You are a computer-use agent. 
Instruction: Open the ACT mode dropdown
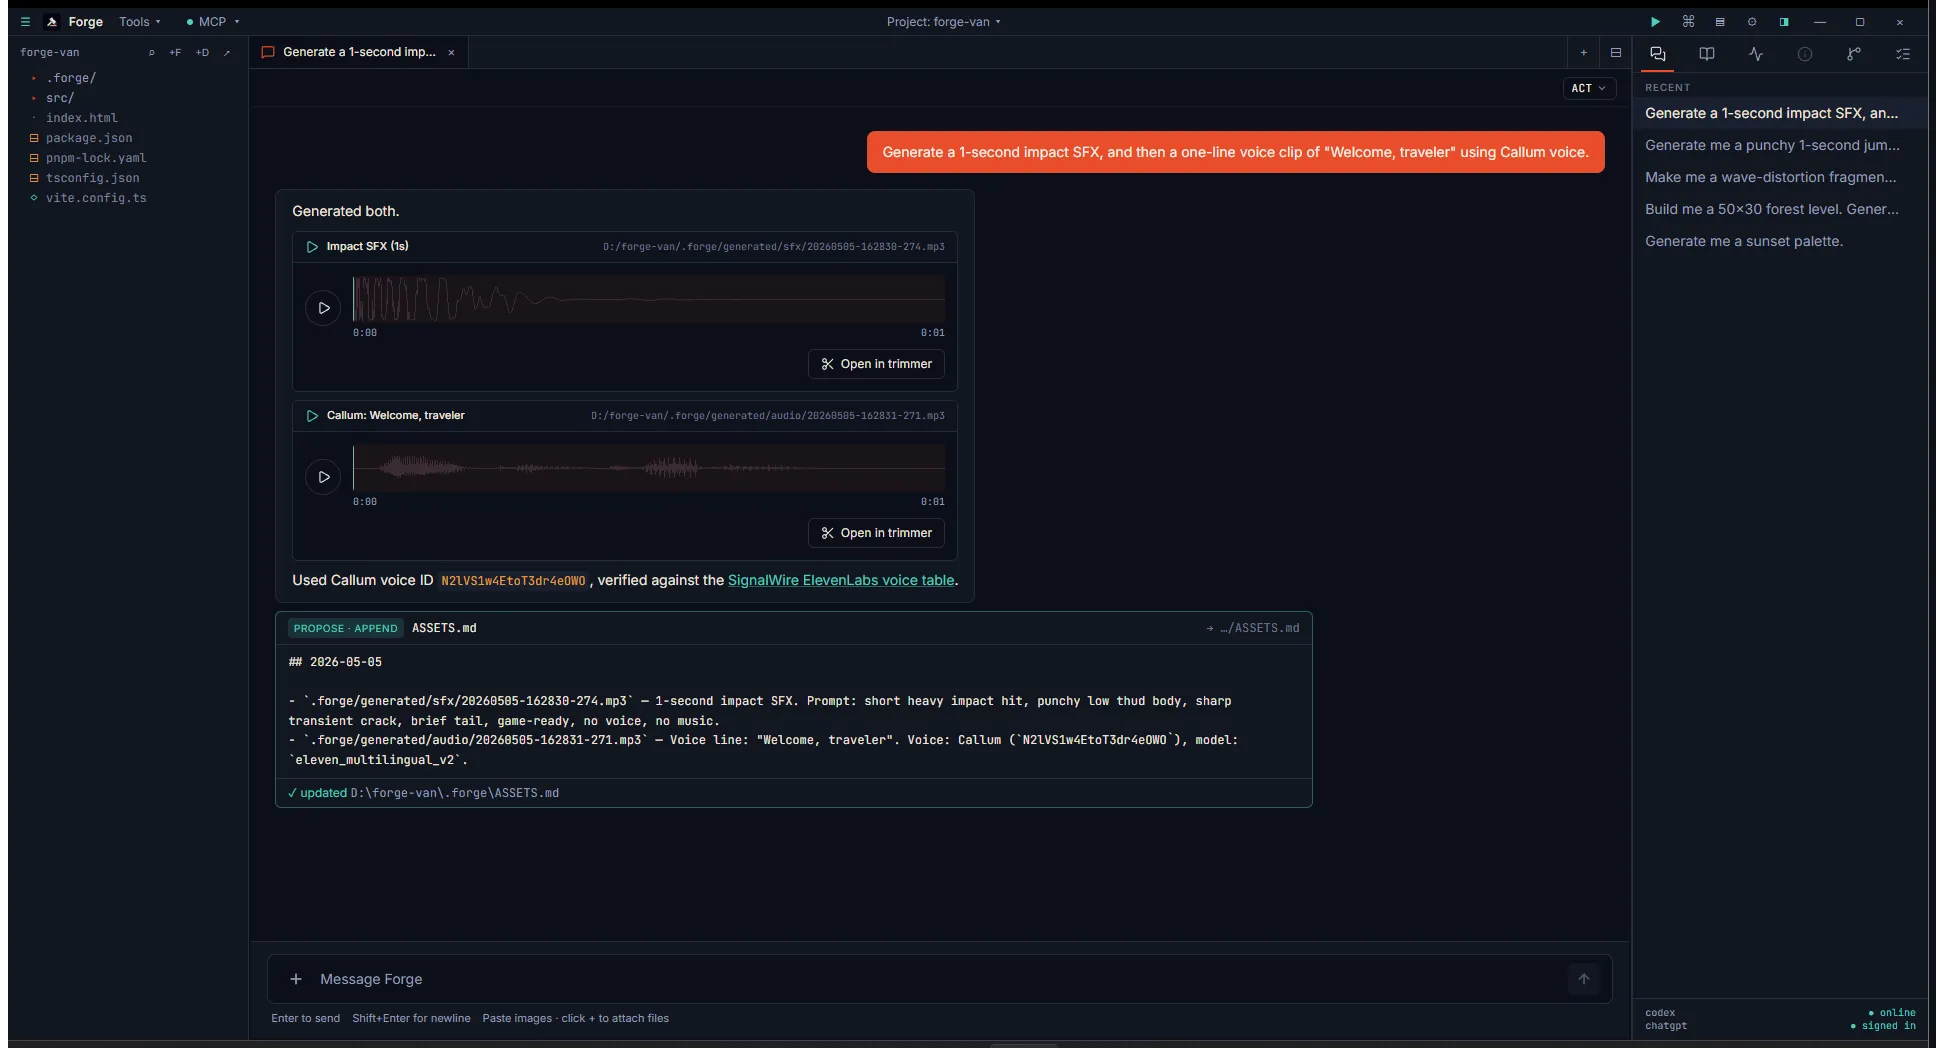point(1588,88)
